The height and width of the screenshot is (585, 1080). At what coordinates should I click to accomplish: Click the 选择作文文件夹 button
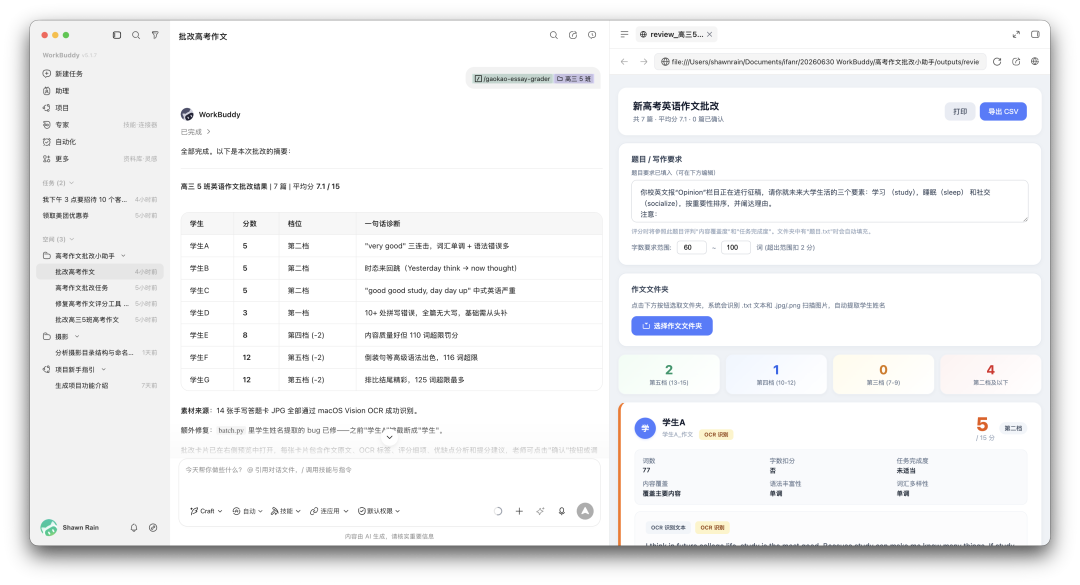coord(672,326)
